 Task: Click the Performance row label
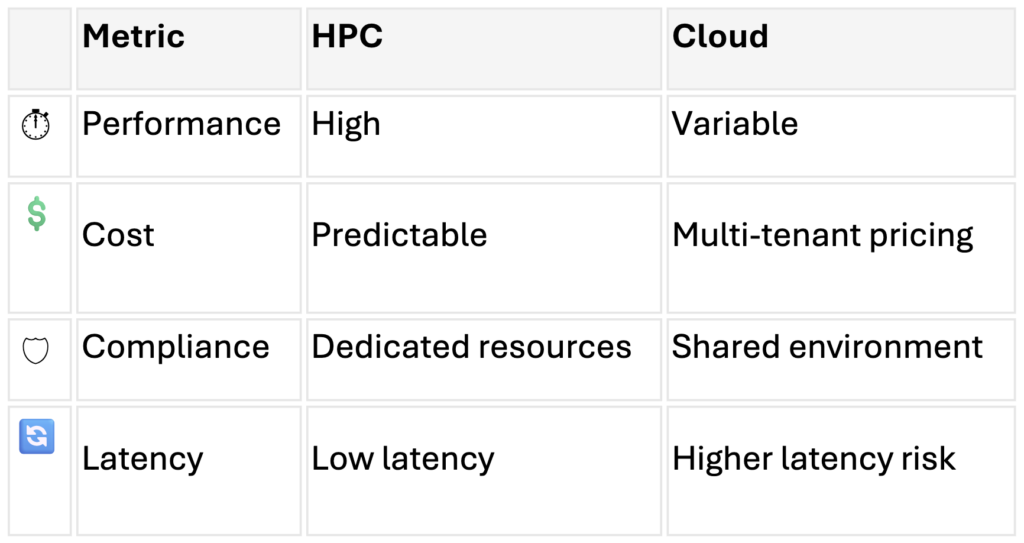181,124
